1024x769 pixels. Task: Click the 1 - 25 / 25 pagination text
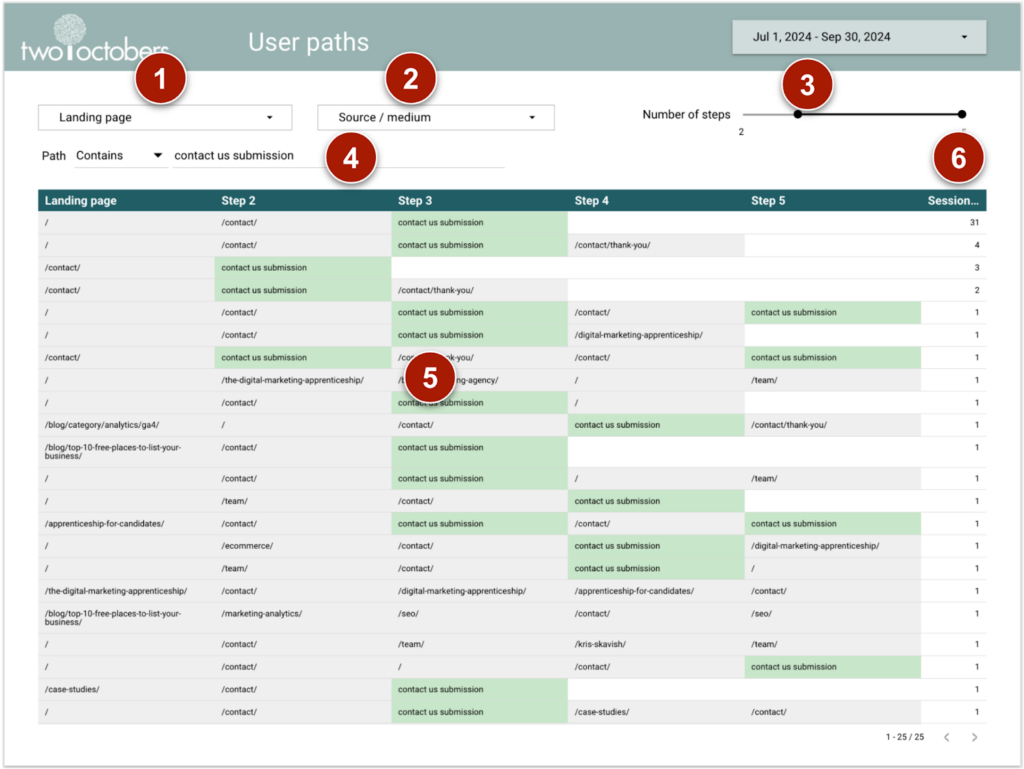pyautogui.click(x=904, y=737)
